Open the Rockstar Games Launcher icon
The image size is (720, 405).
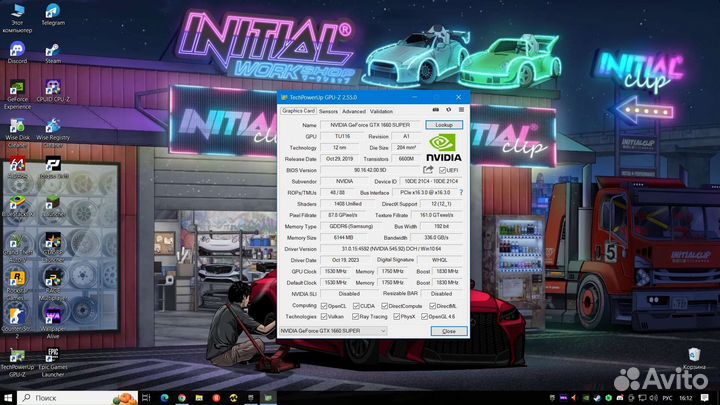(17, 286)
